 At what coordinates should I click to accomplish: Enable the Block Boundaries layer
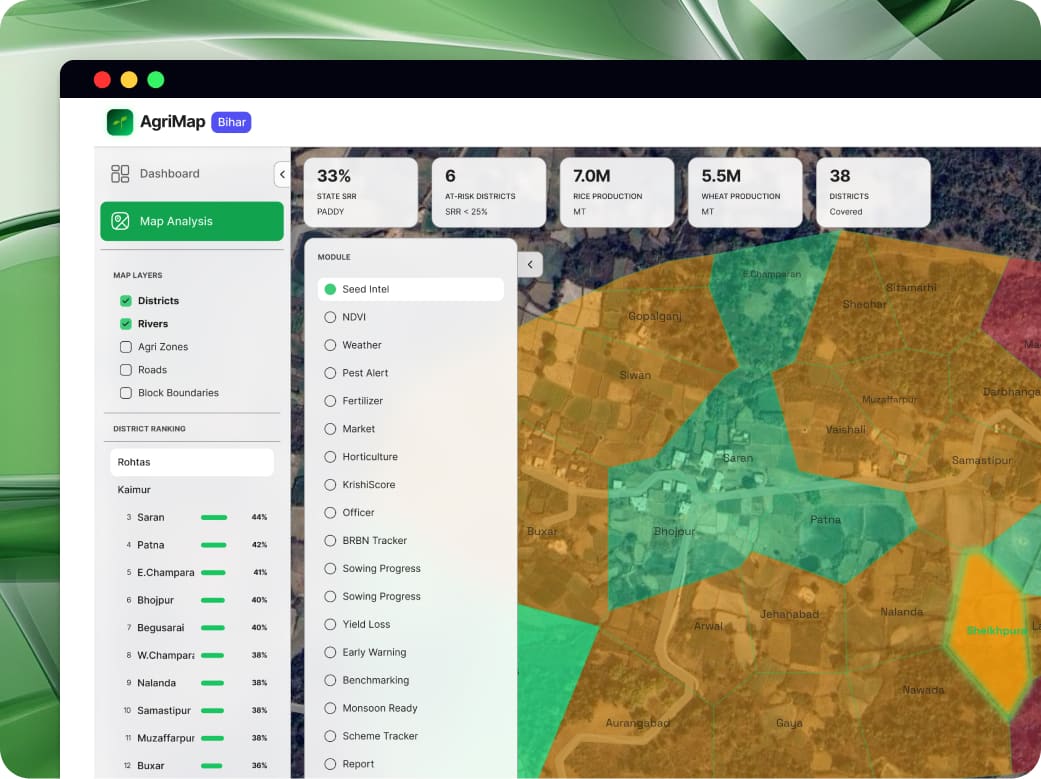point(125,393)
